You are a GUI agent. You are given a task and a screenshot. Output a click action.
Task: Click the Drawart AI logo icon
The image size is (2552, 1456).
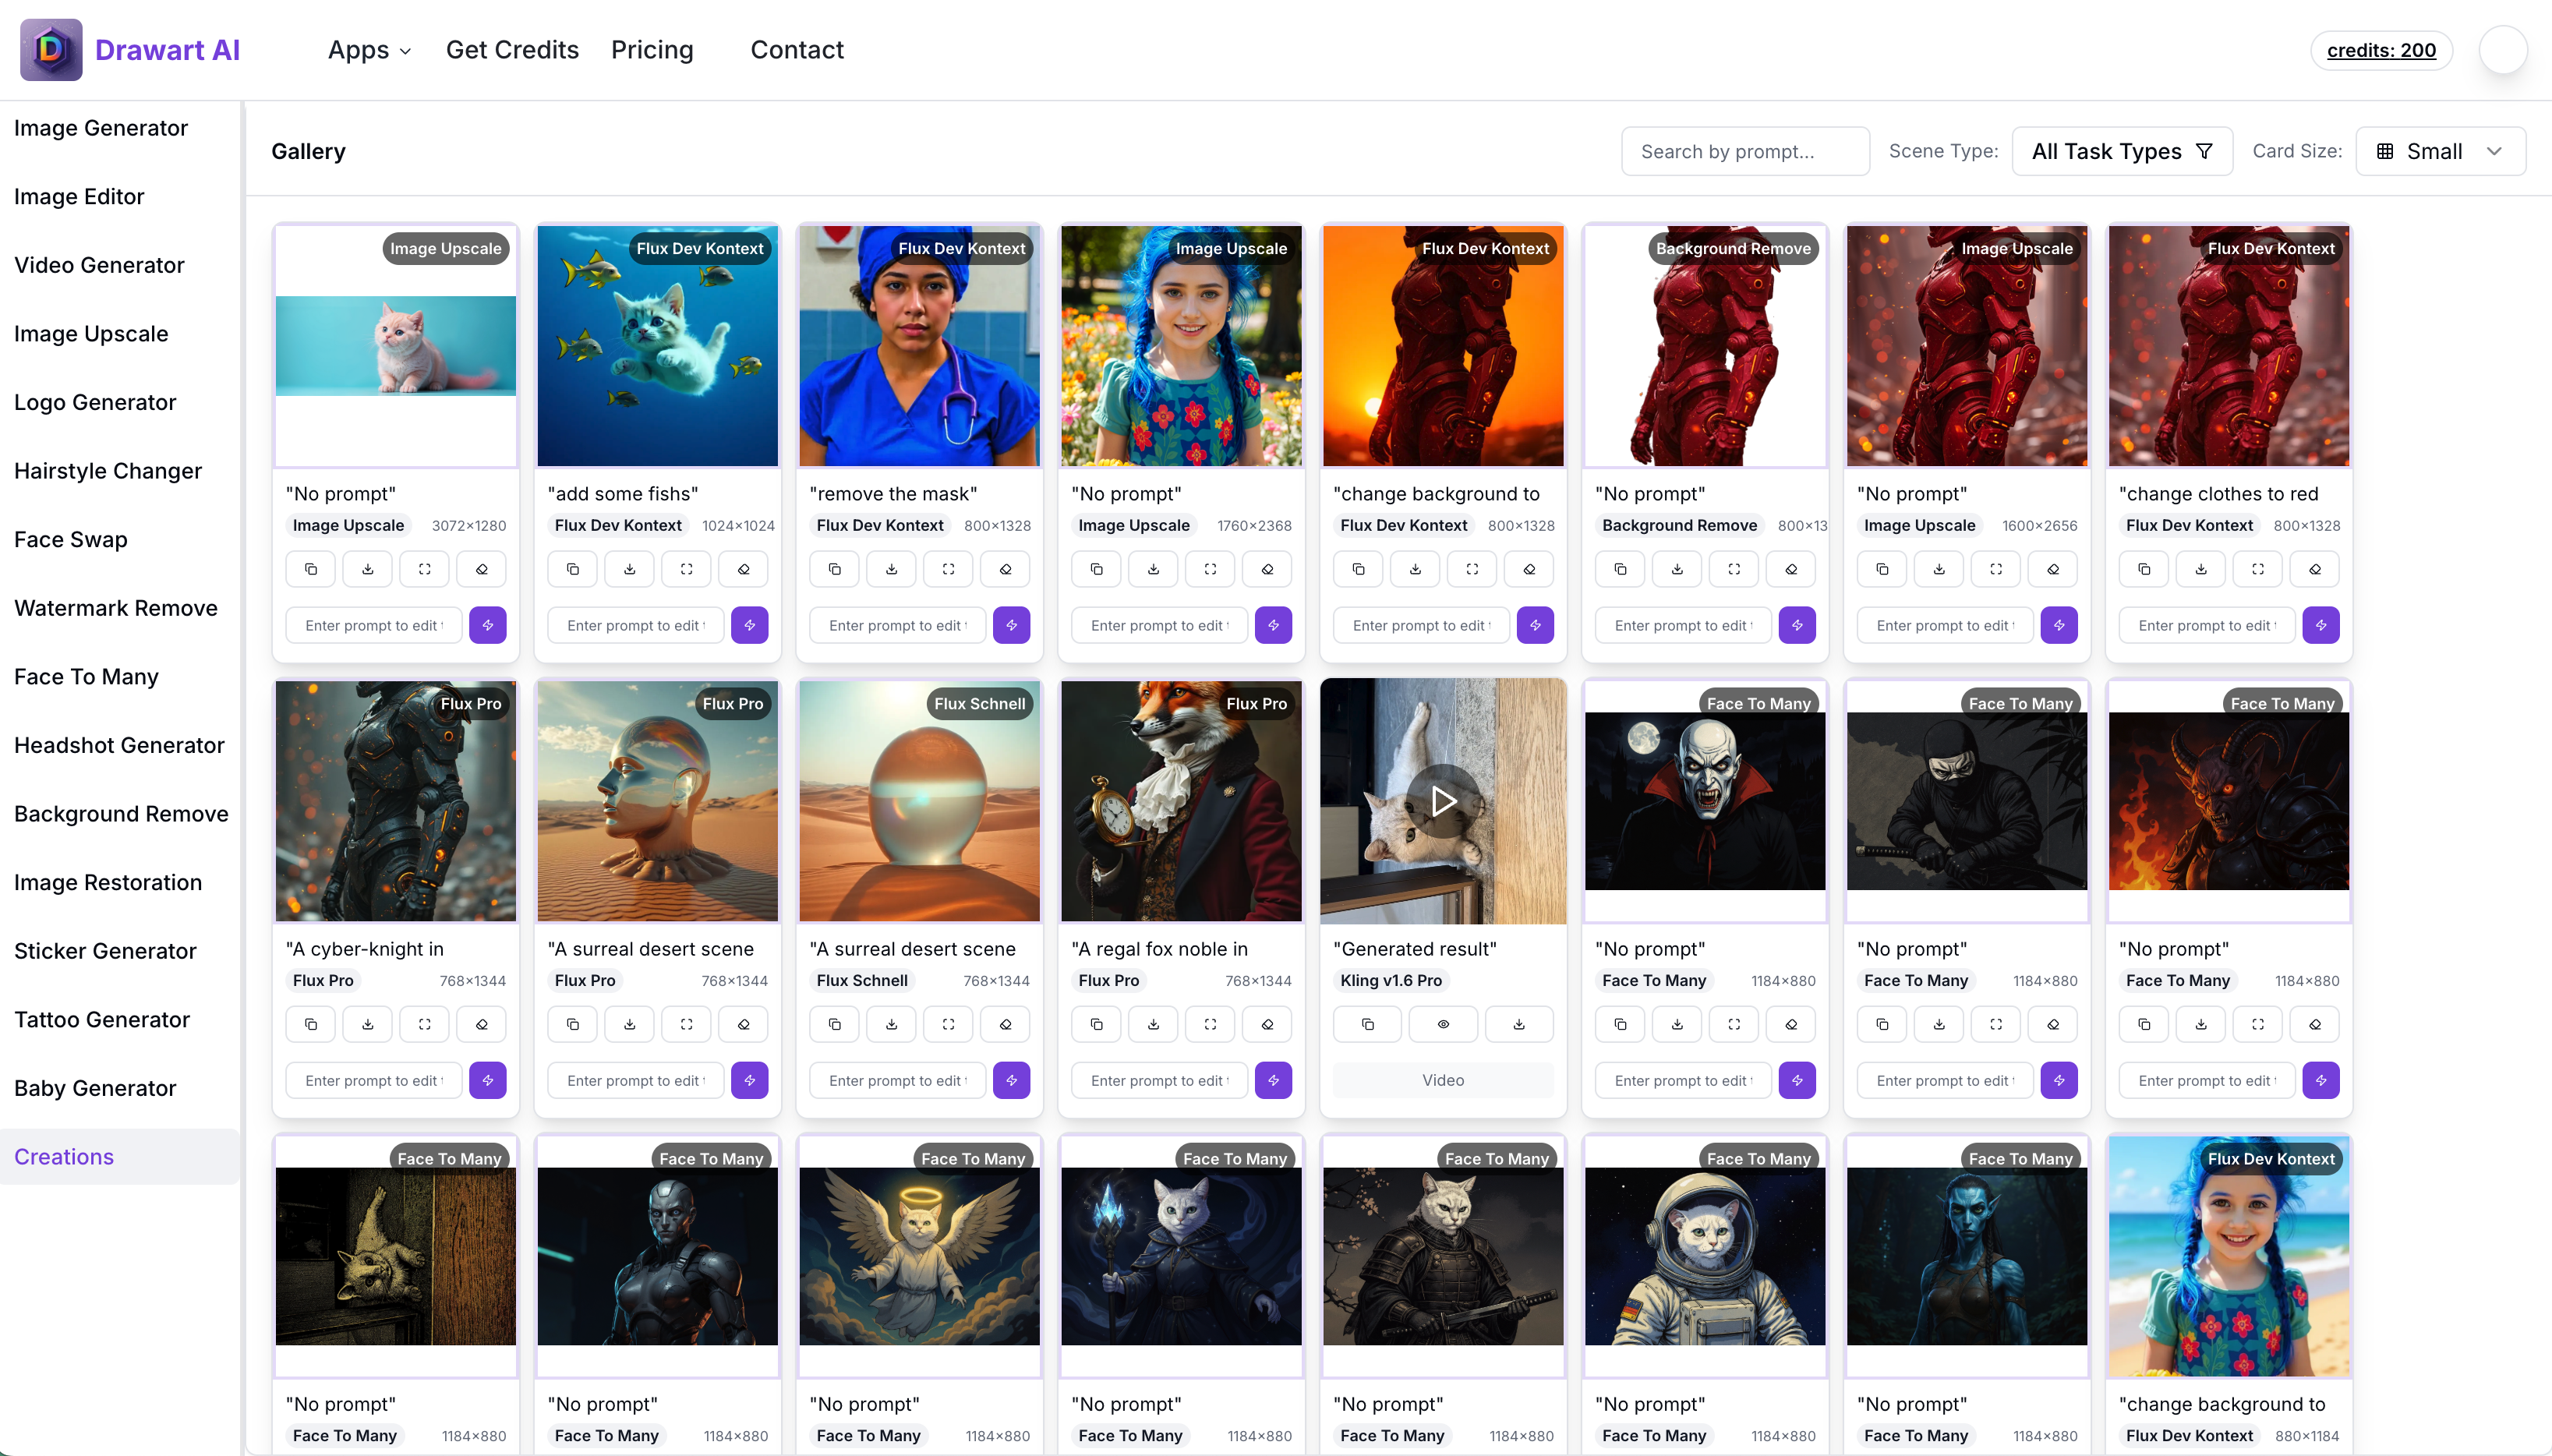(51, 50)
